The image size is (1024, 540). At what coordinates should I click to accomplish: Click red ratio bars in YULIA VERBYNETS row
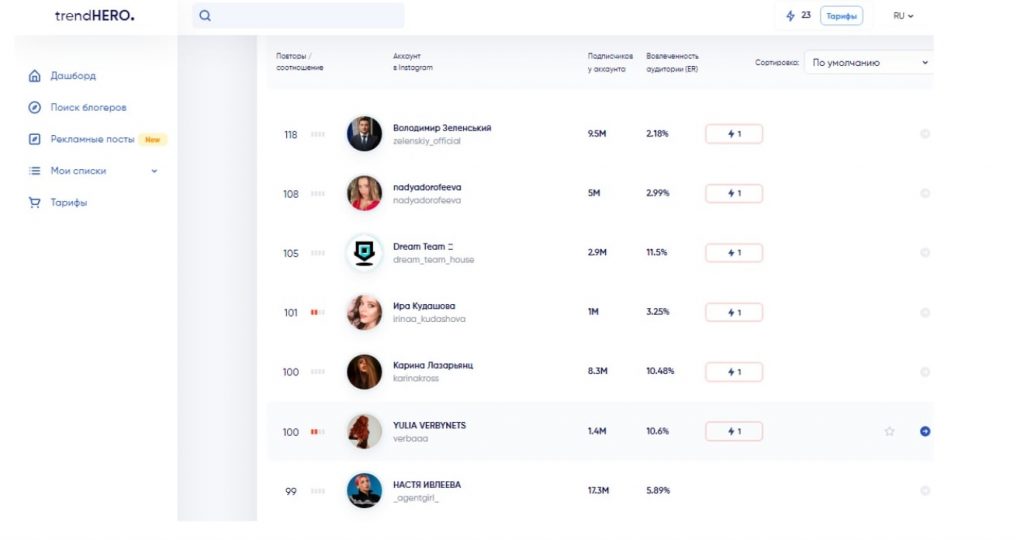(318, 432)
